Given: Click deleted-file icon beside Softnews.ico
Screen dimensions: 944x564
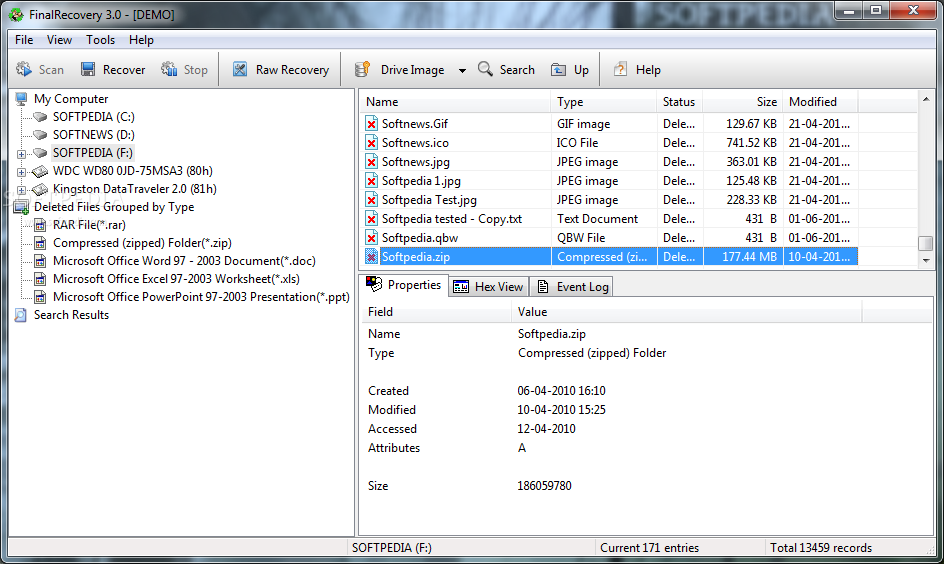Looking at the screenshot, I should pyautogui.click(x=371, y=143).
